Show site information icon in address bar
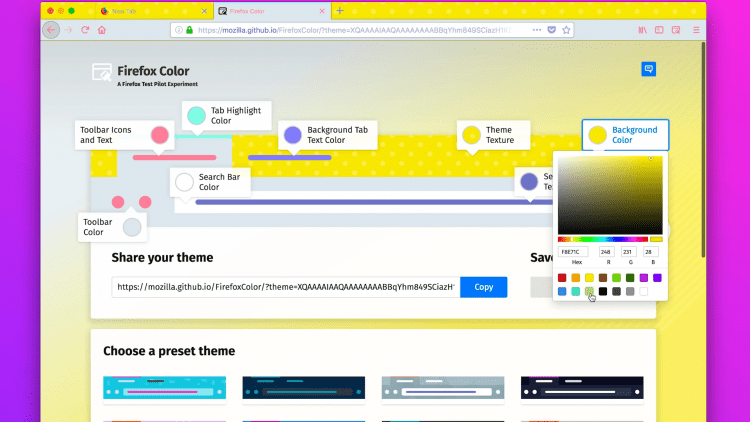Viewport: 750px width, 422px height. [x=178, y=30]
